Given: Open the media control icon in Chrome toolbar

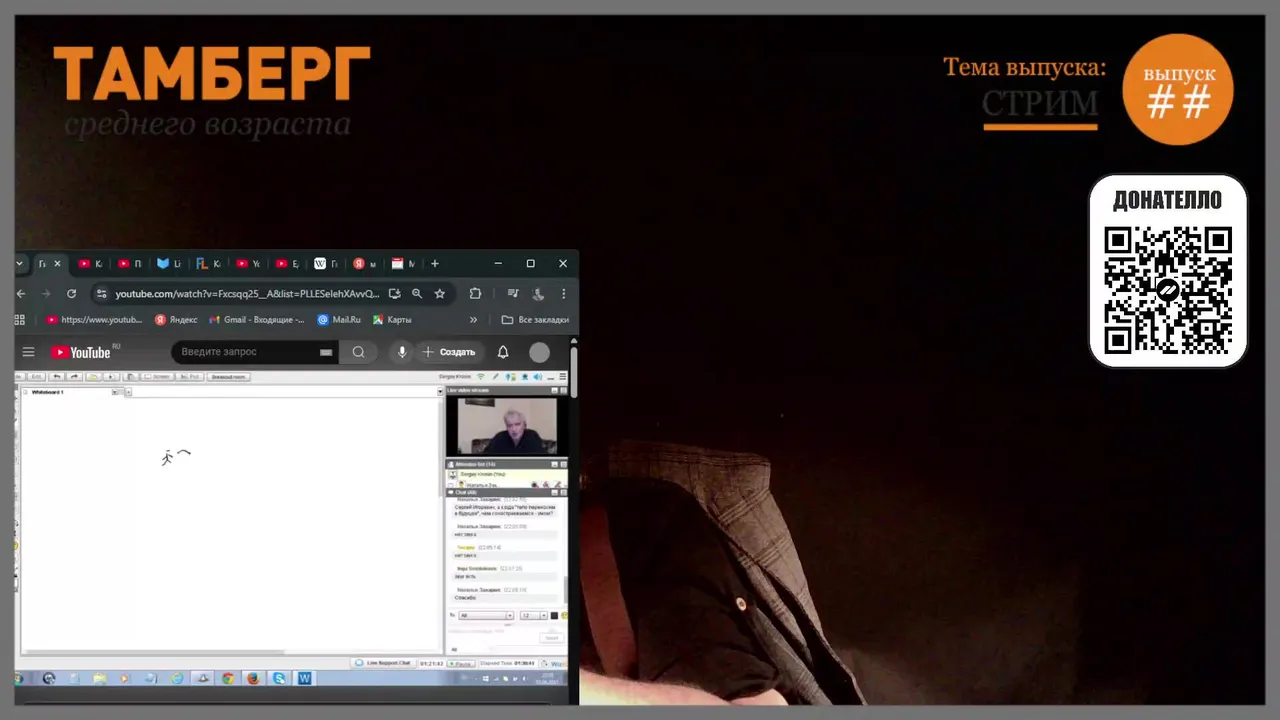Looking at the screenshot, I should [x=513, y=294].
